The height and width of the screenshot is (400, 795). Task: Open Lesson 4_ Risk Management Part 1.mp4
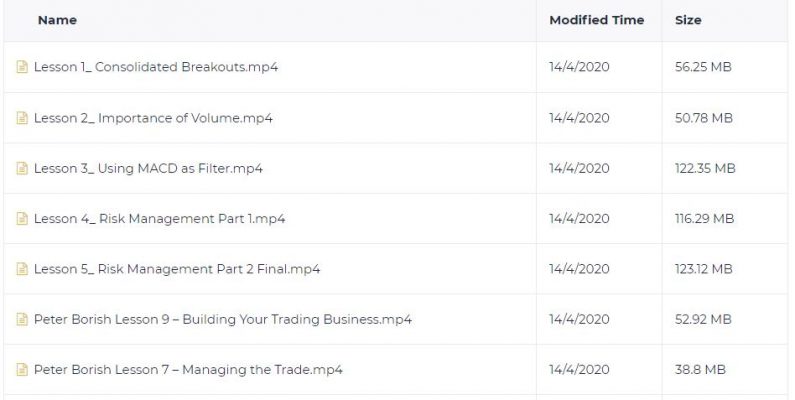click(159, 219)
